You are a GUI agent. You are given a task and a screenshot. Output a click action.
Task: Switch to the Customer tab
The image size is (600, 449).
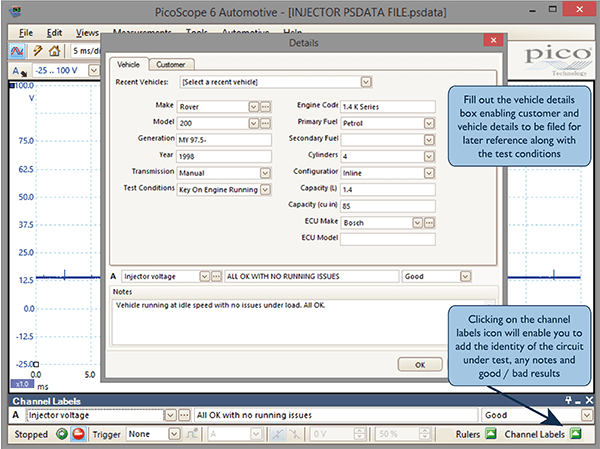point(171,64)
